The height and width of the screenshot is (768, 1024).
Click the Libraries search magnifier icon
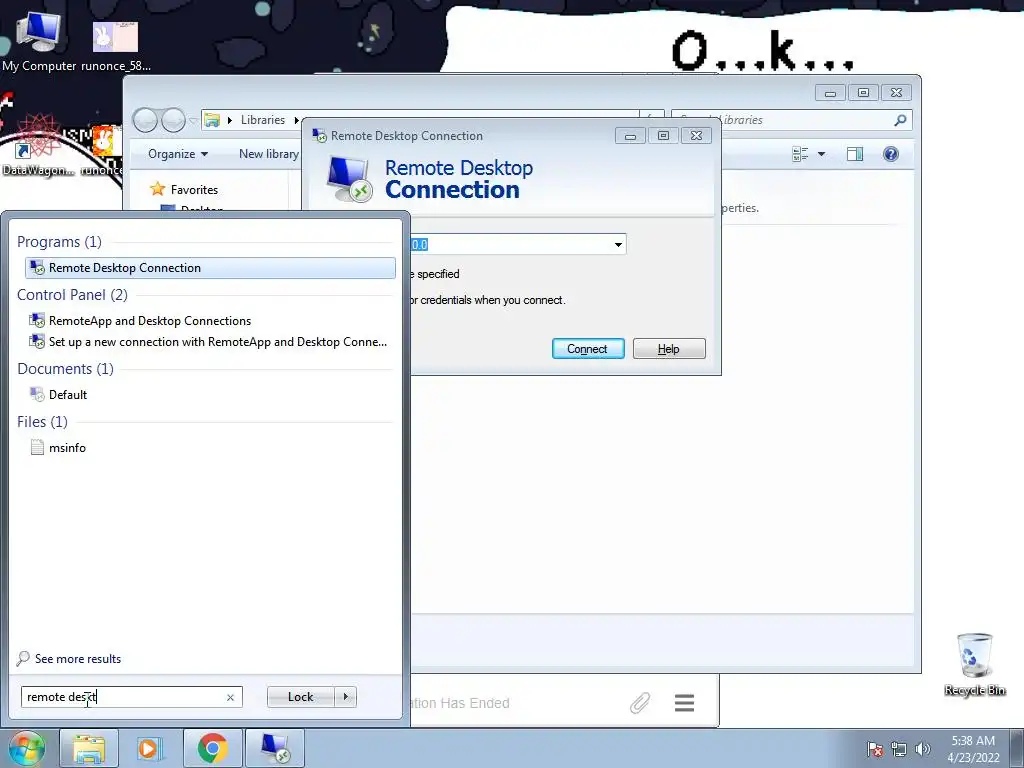coord(901,120)
